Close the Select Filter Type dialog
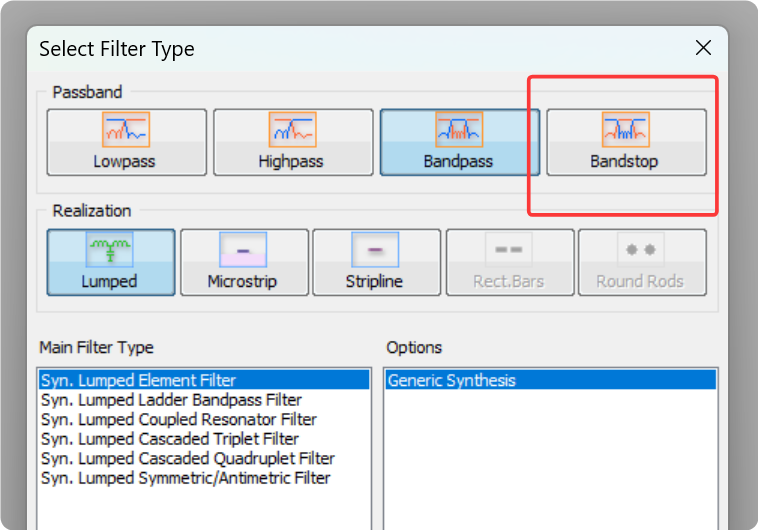 (703, 48)
